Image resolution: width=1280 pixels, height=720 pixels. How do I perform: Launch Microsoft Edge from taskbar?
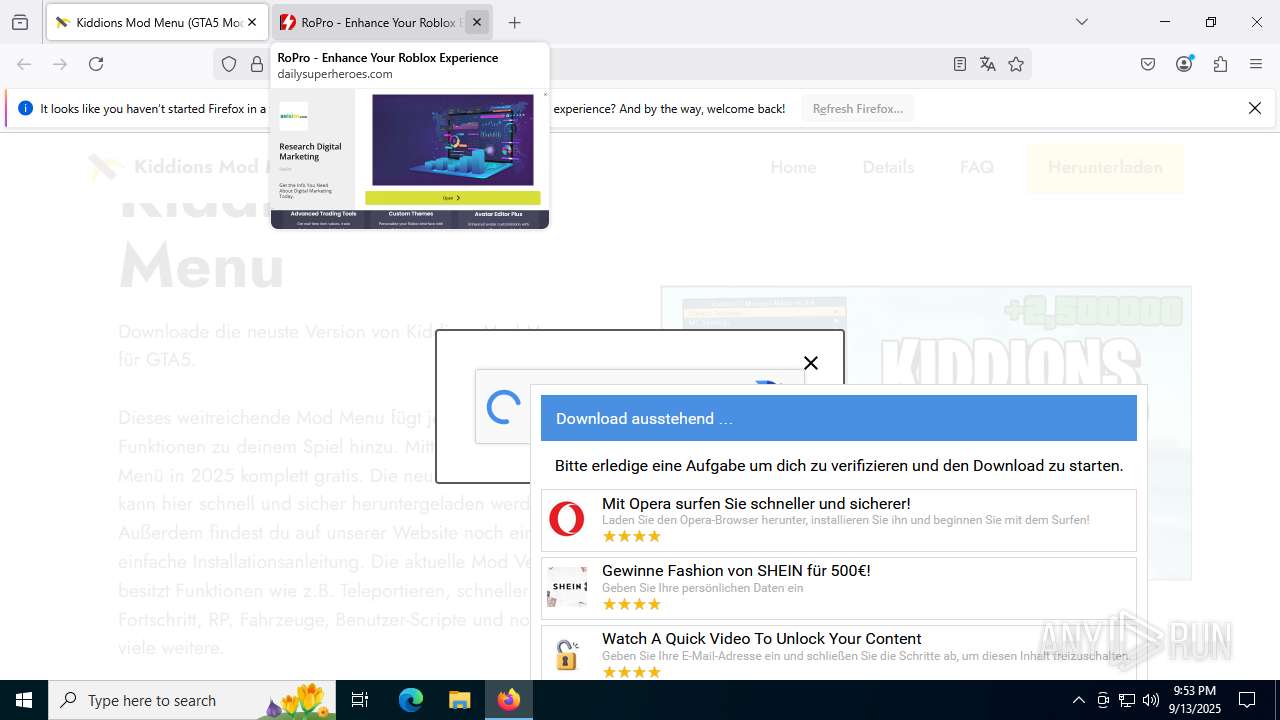(x=411, y=700)
